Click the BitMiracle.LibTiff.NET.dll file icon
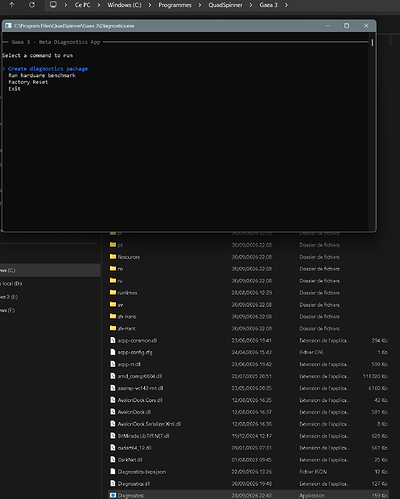This screenshot has height=499, width=400. [x=113, y=436]
